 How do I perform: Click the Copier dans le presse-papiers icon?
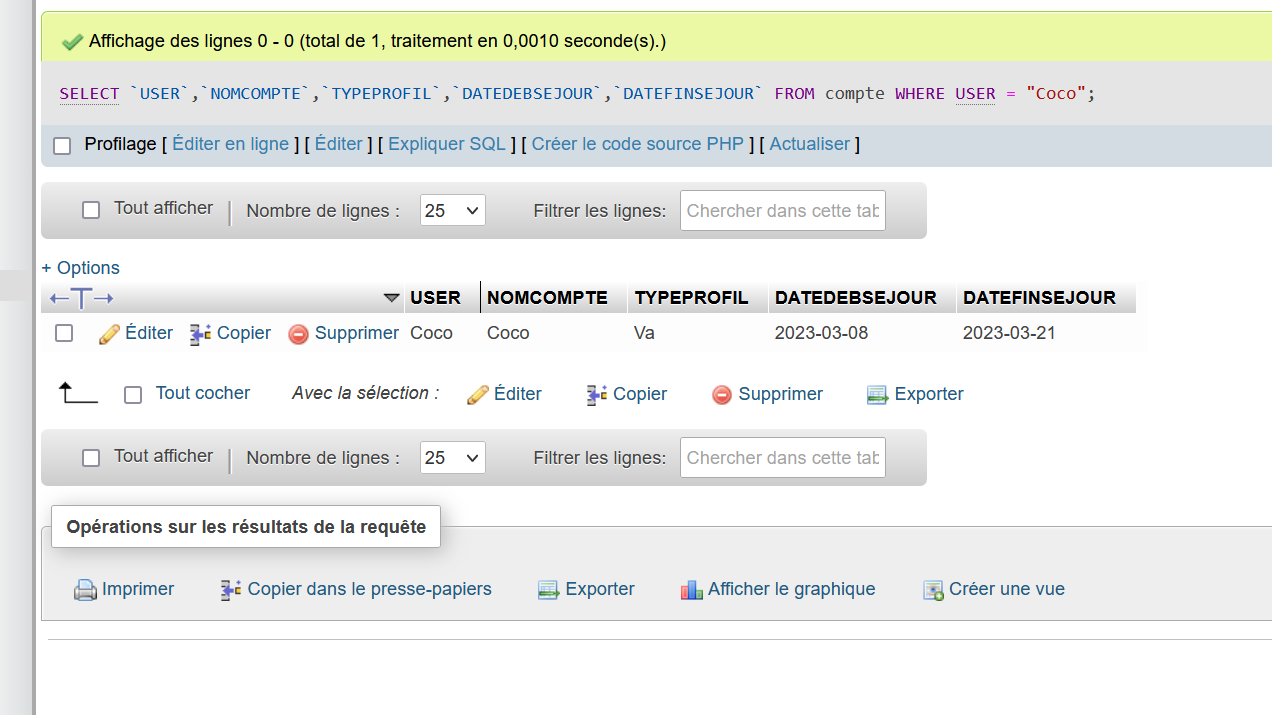pyautogui.click(x=231, y=590)
